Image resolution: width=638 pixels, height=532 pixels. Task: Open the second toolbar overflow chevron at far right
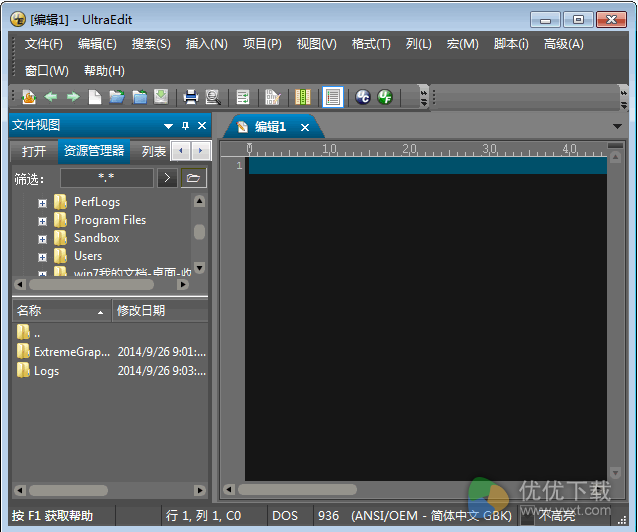click(623, 97)
